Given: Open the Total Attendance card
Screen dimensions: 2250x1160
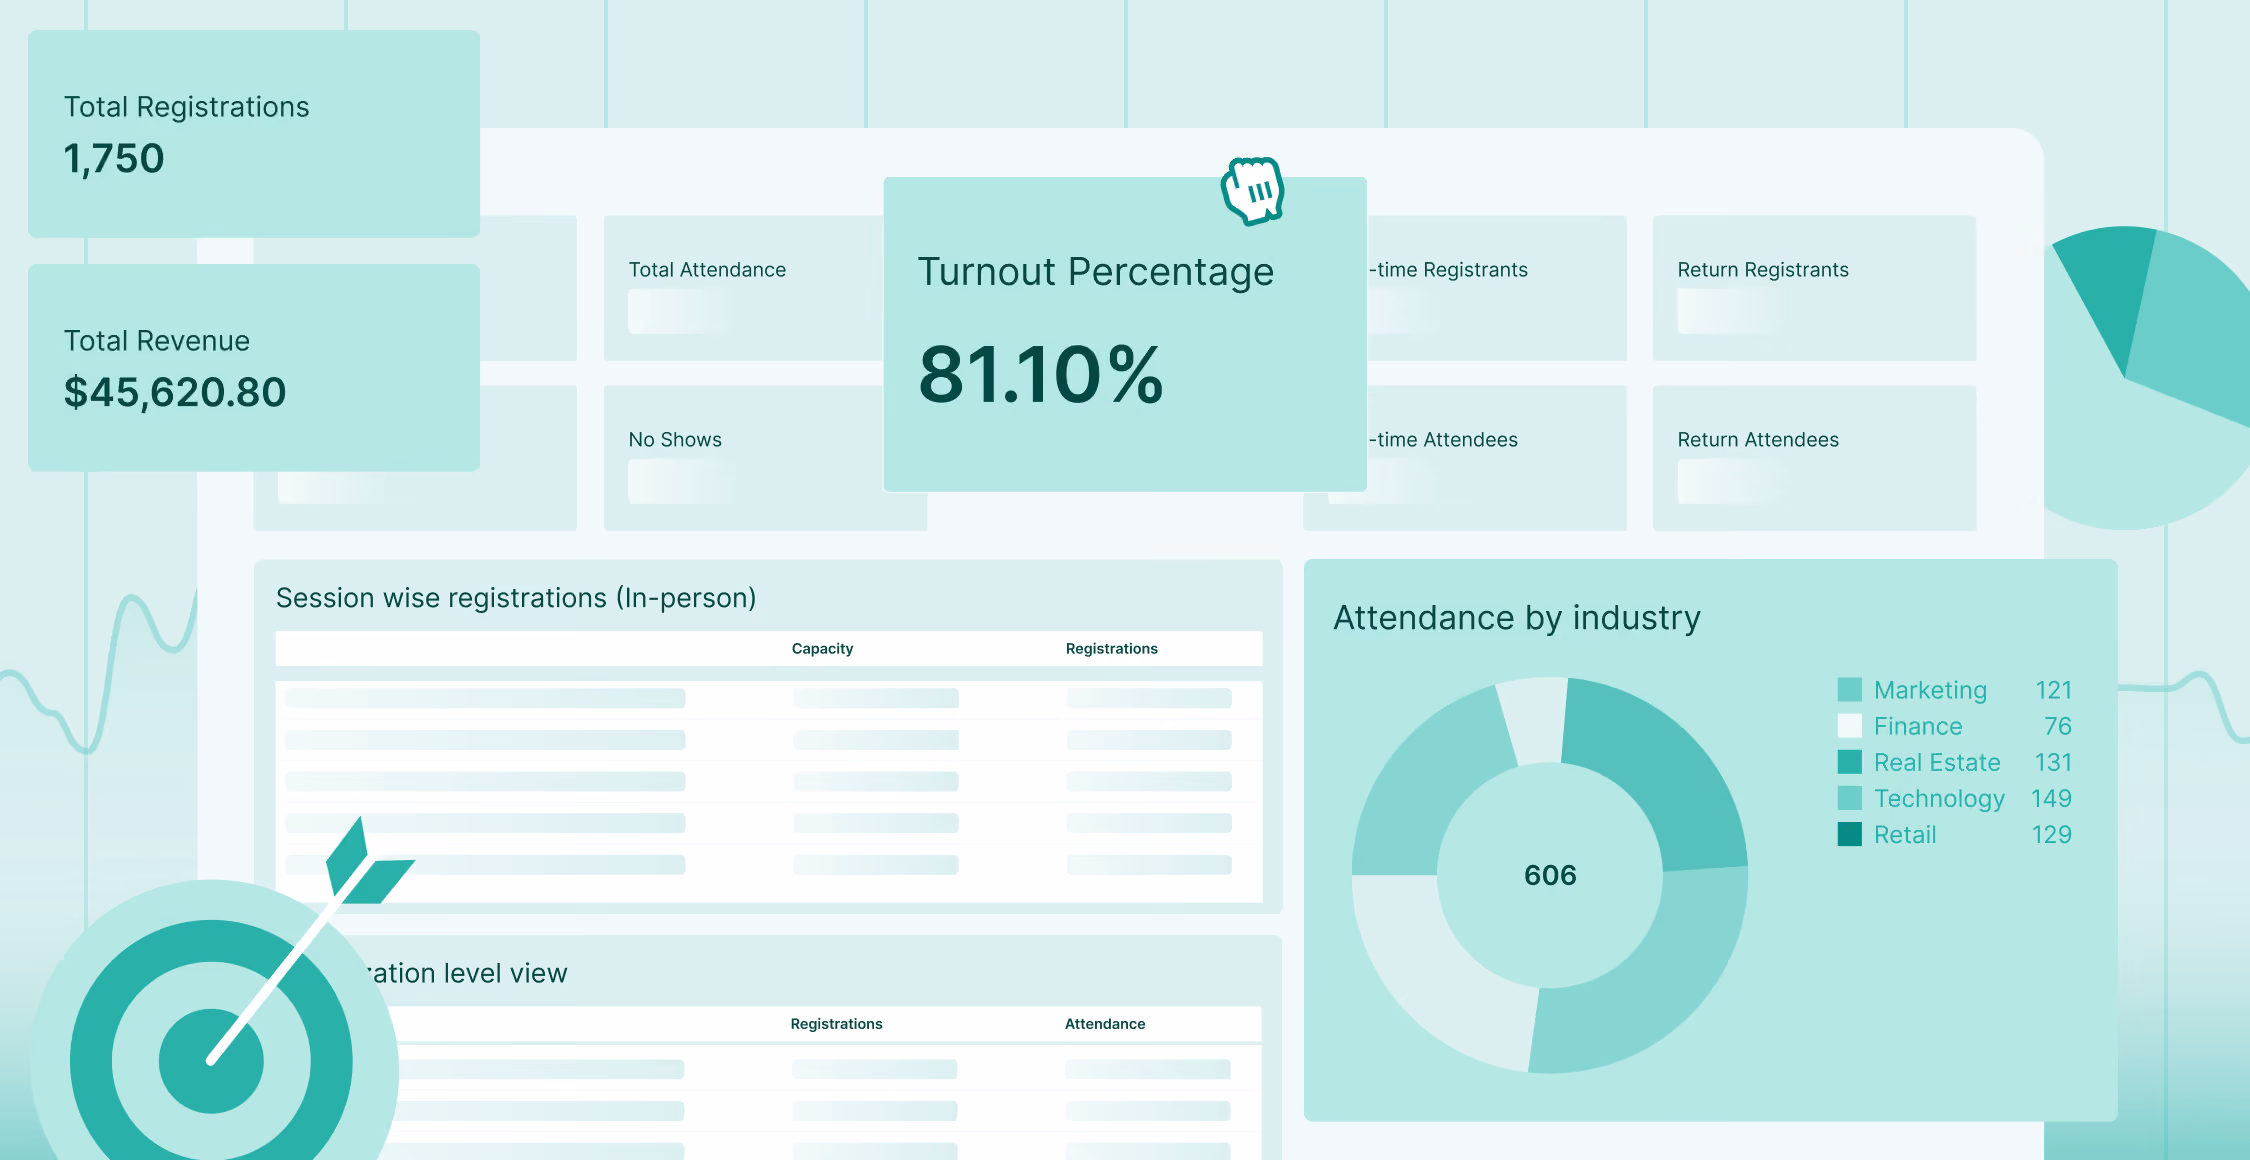Looking at the screenshot, I should pyautogui.click(x=744, y=288).
